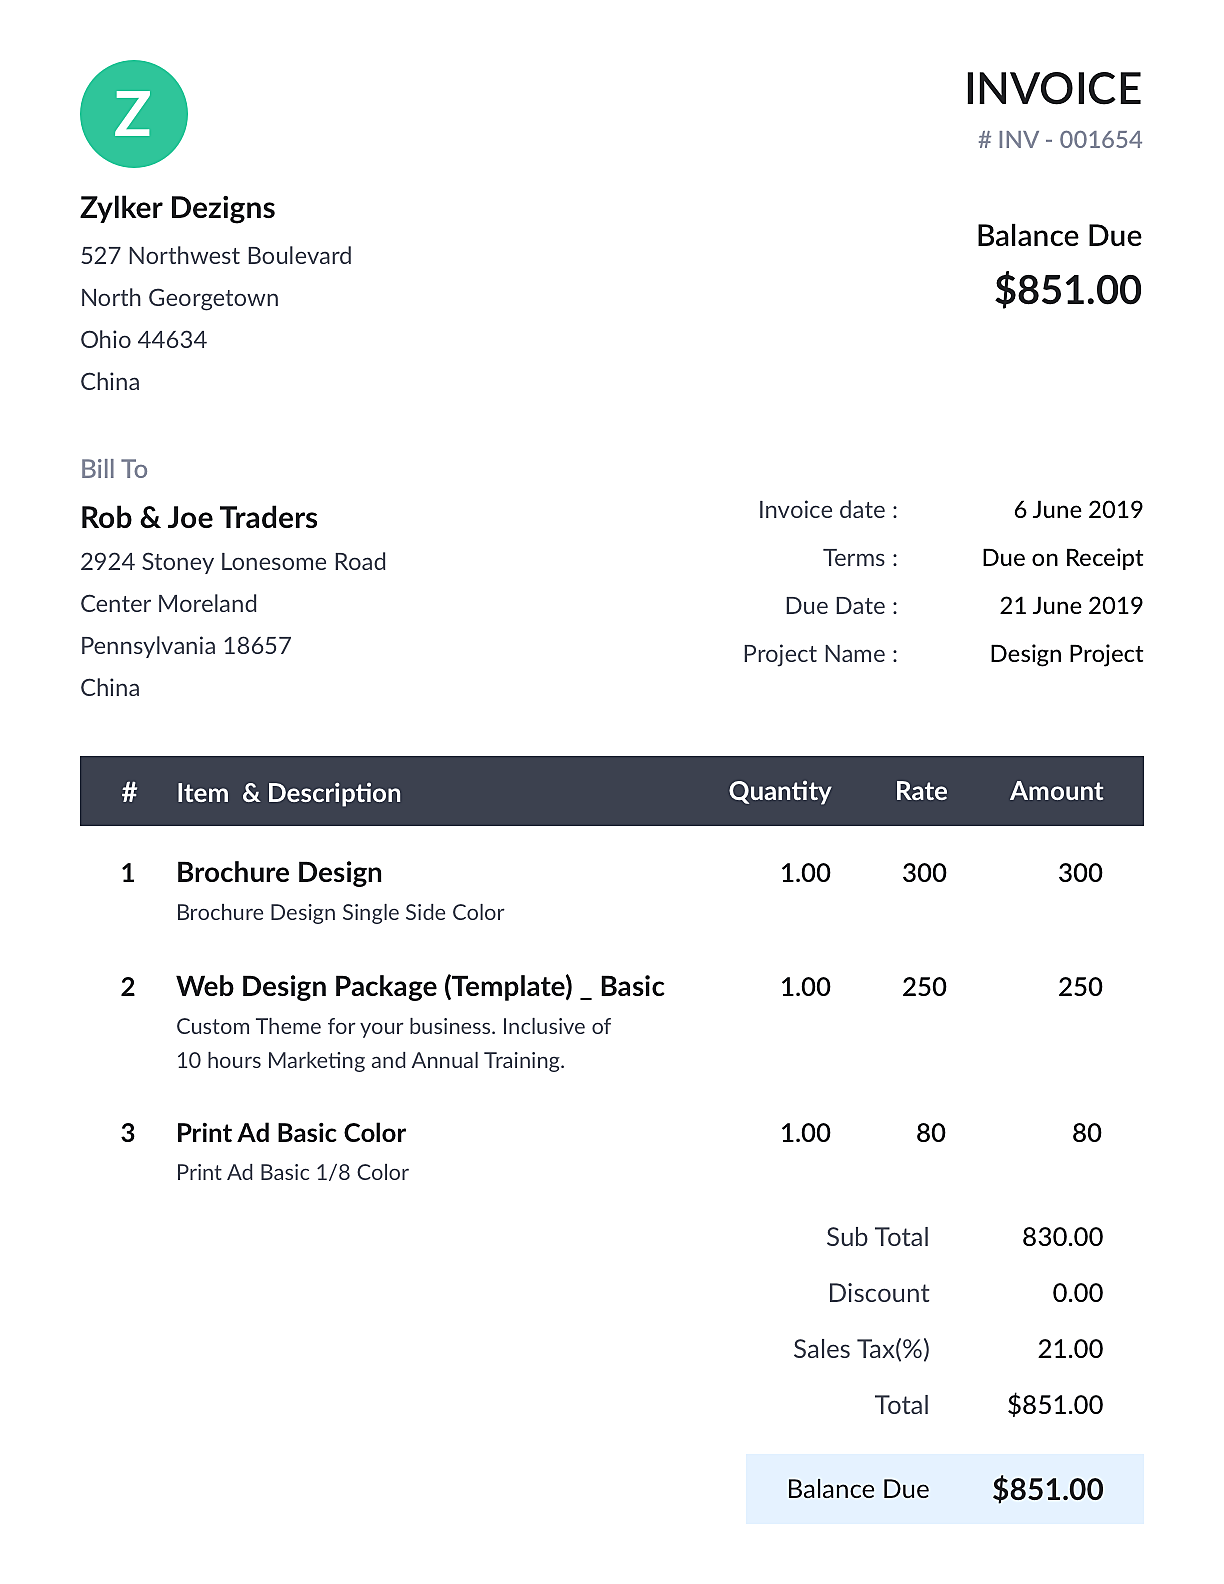Click the Due on Receipt terms value
The height and width of the screenshot is (1584, 1224).
[x=1061, y=558]
